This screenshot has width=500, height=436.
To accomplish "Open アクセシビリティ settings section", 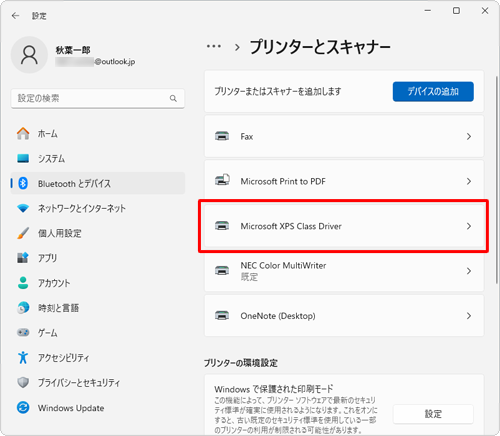I will (98, 357).
